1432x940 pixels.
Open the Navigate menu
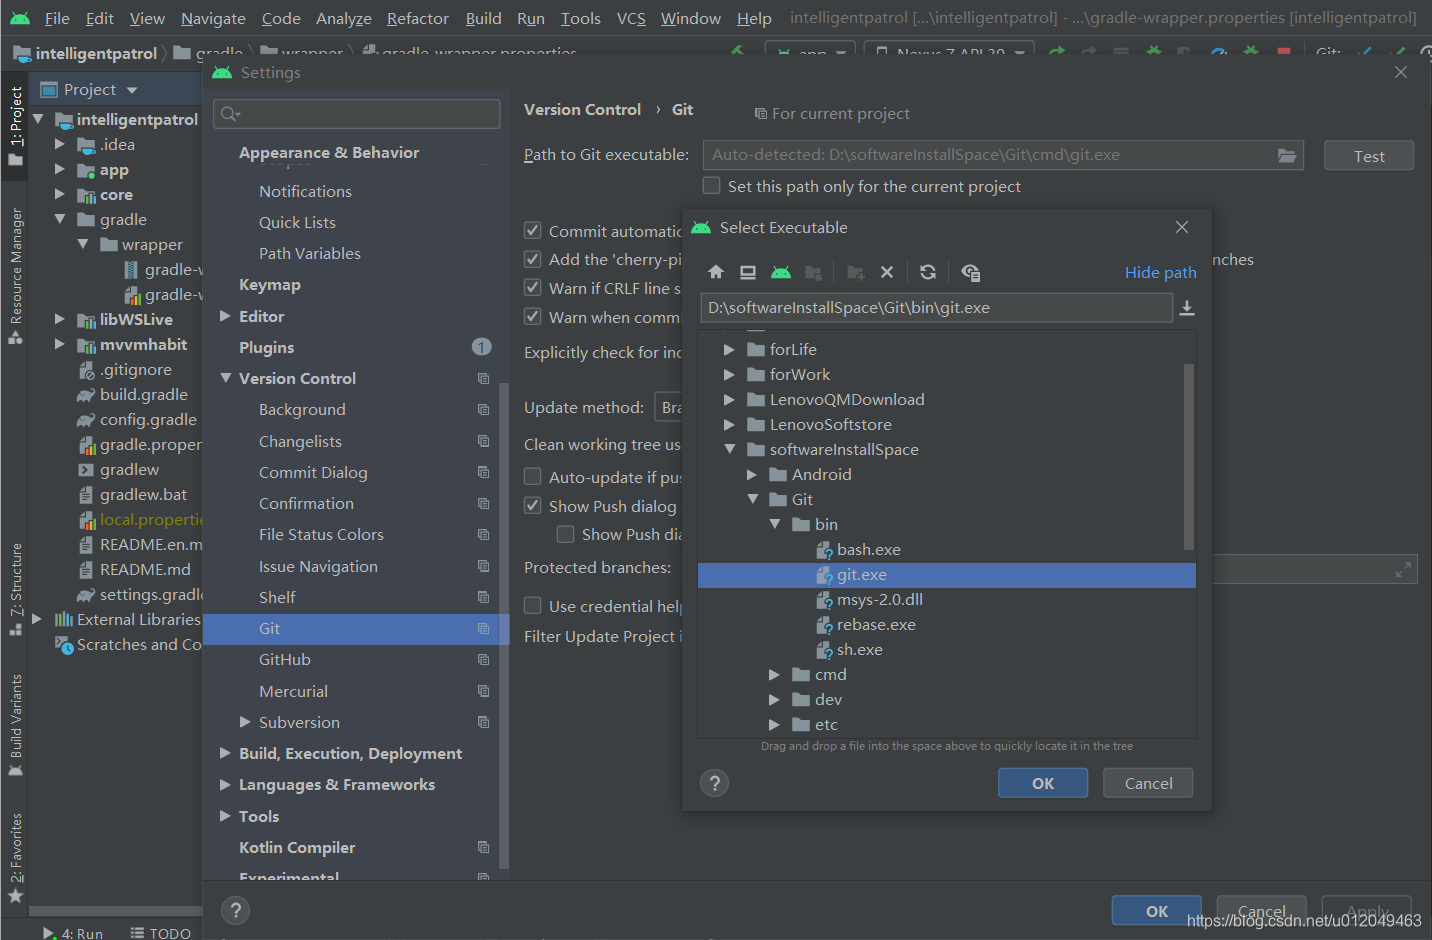[212, 18]
